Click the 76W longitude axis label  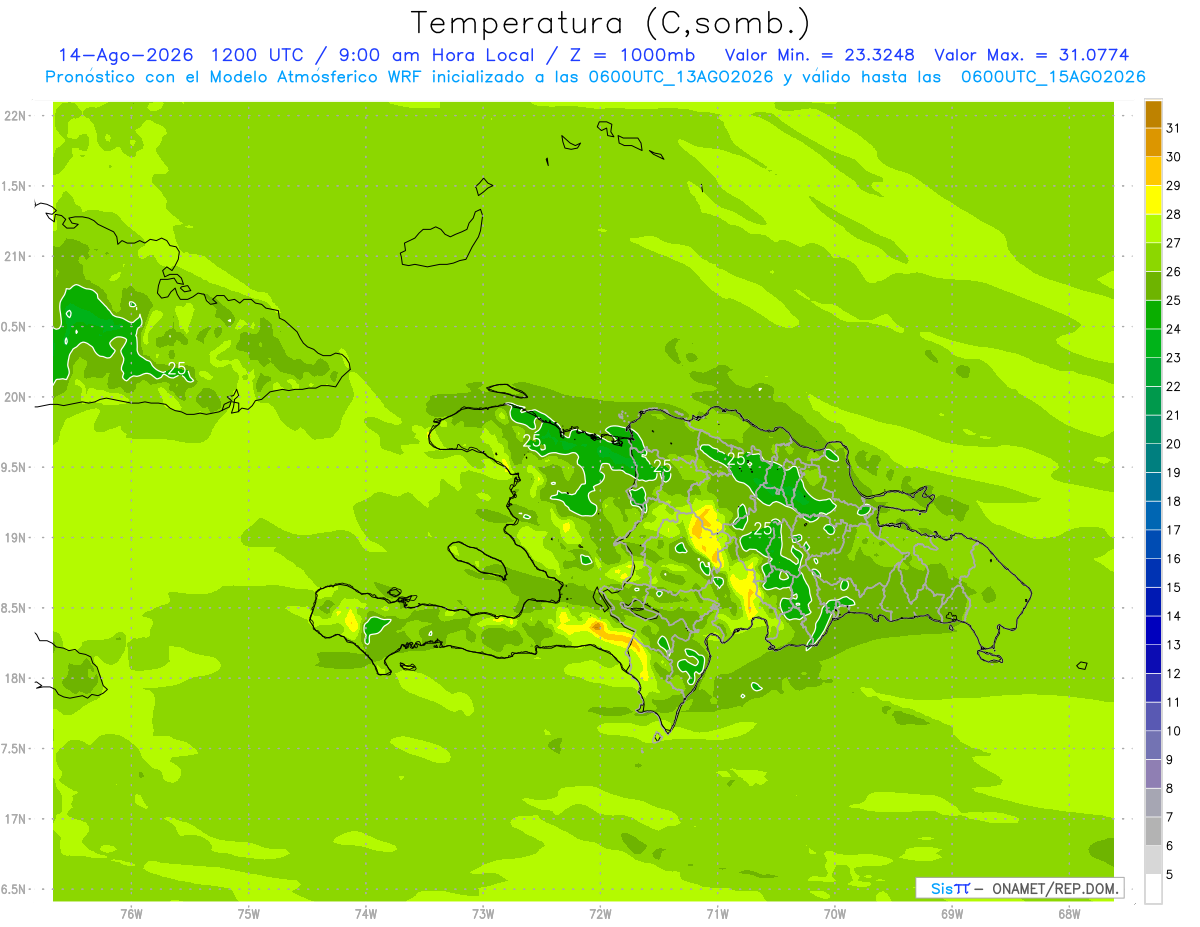tap(131, 914)
